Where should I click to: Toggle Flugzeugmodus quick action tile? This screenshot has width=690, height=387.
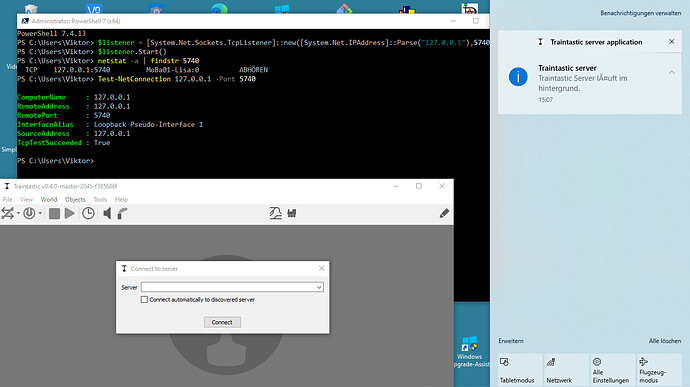(x=659, y=370)
